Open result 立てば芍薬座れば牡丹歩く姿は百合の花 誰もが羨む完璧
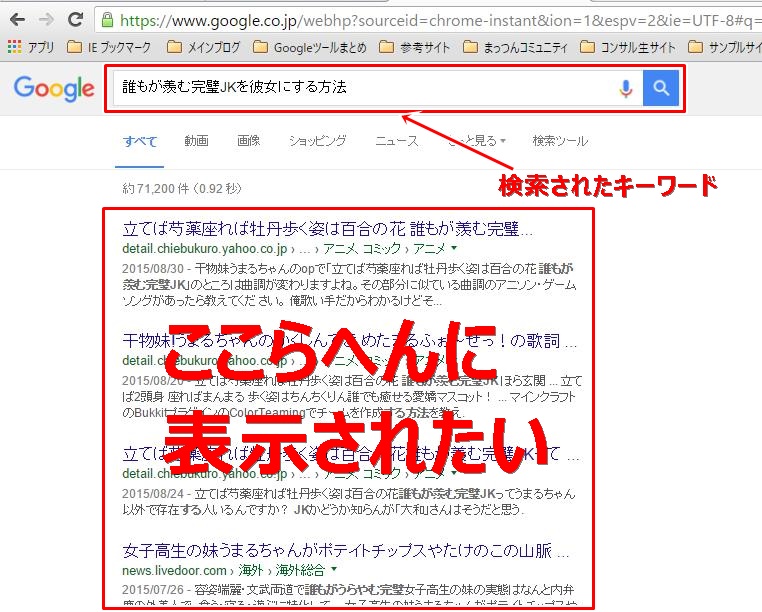The image size is (762, 612). point(328,228)
